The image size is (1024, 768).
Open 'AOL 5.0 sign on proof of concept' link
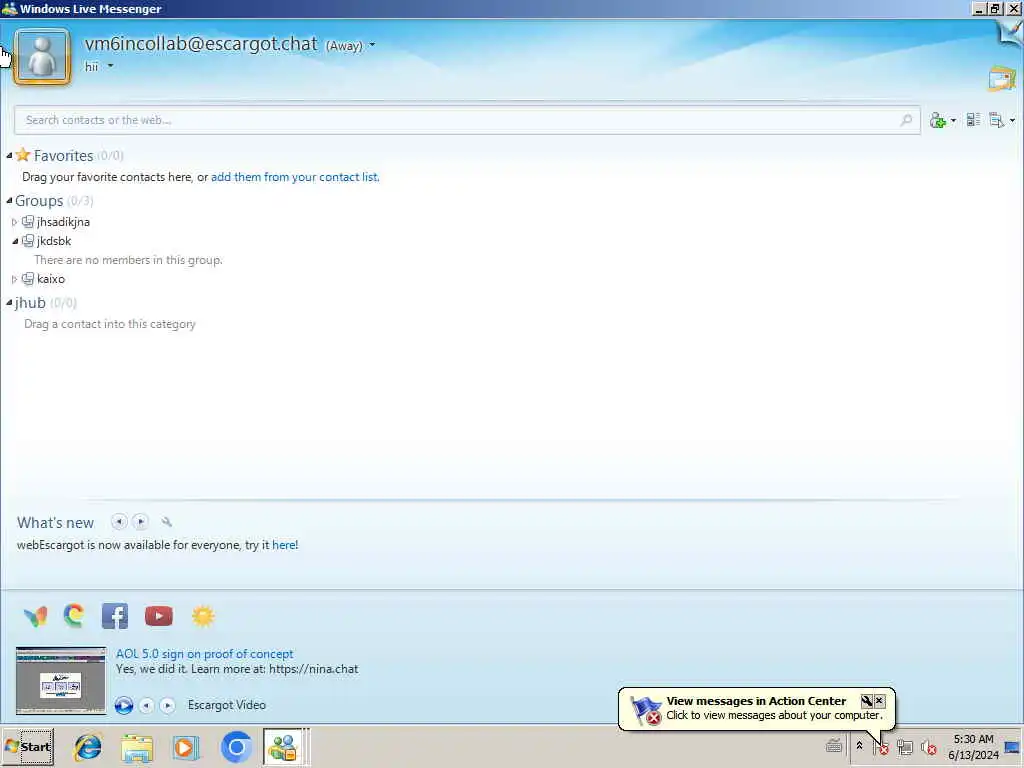pos(204,654)
